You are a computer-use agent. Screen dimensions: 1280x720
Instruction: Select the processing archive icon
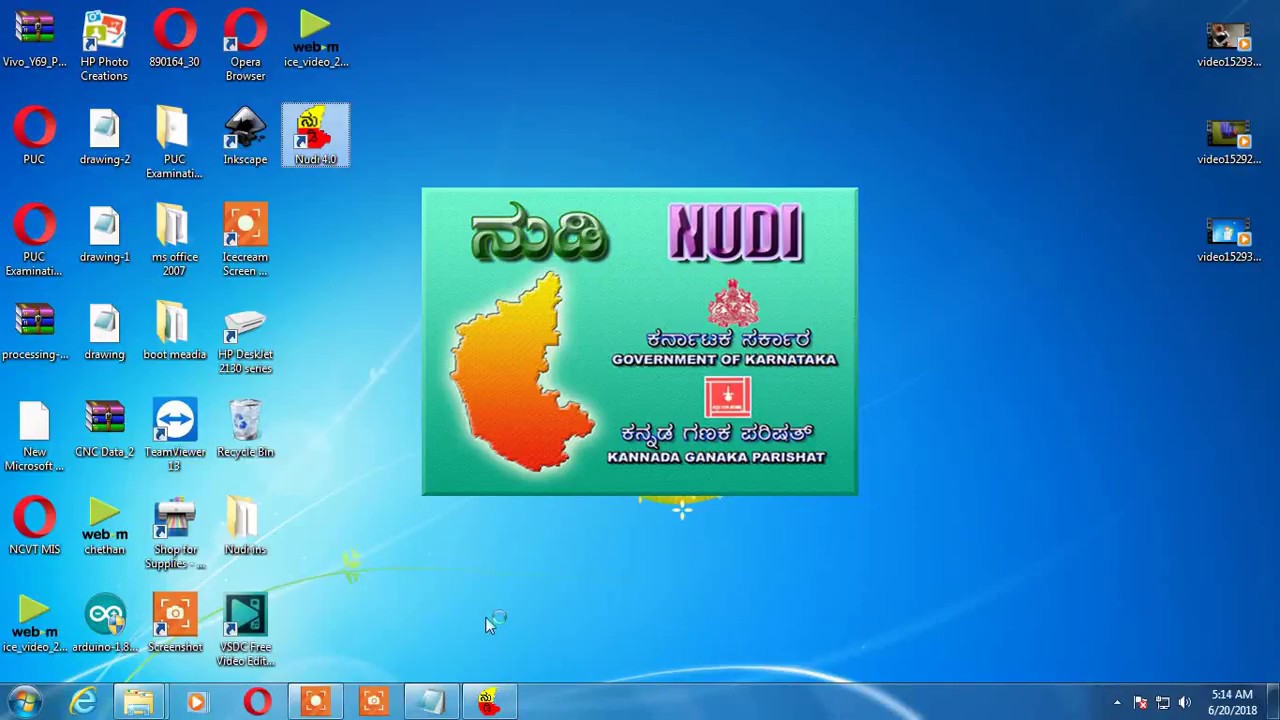tap(35, 331)
